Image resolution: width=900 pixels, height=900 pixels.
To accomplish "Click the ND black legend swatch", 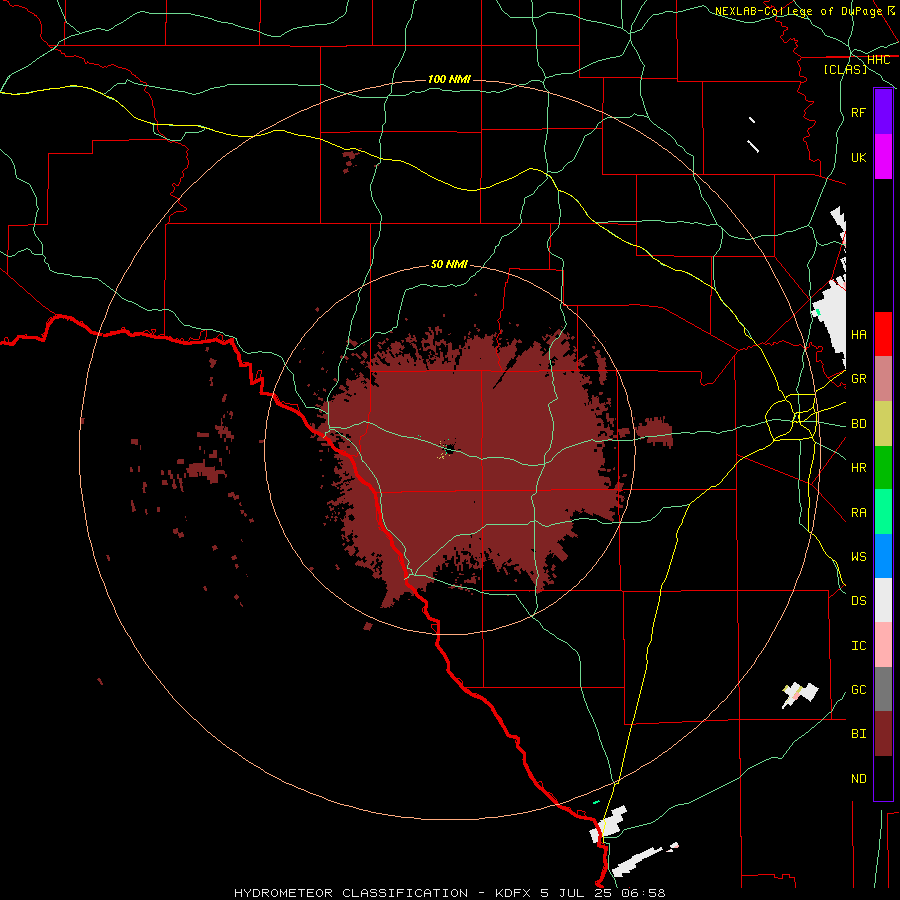I will pos(883,778).
